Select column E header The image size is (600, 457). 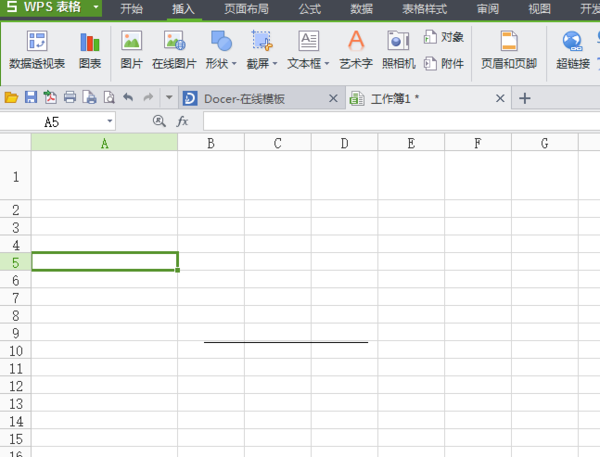tap(411, 142)
